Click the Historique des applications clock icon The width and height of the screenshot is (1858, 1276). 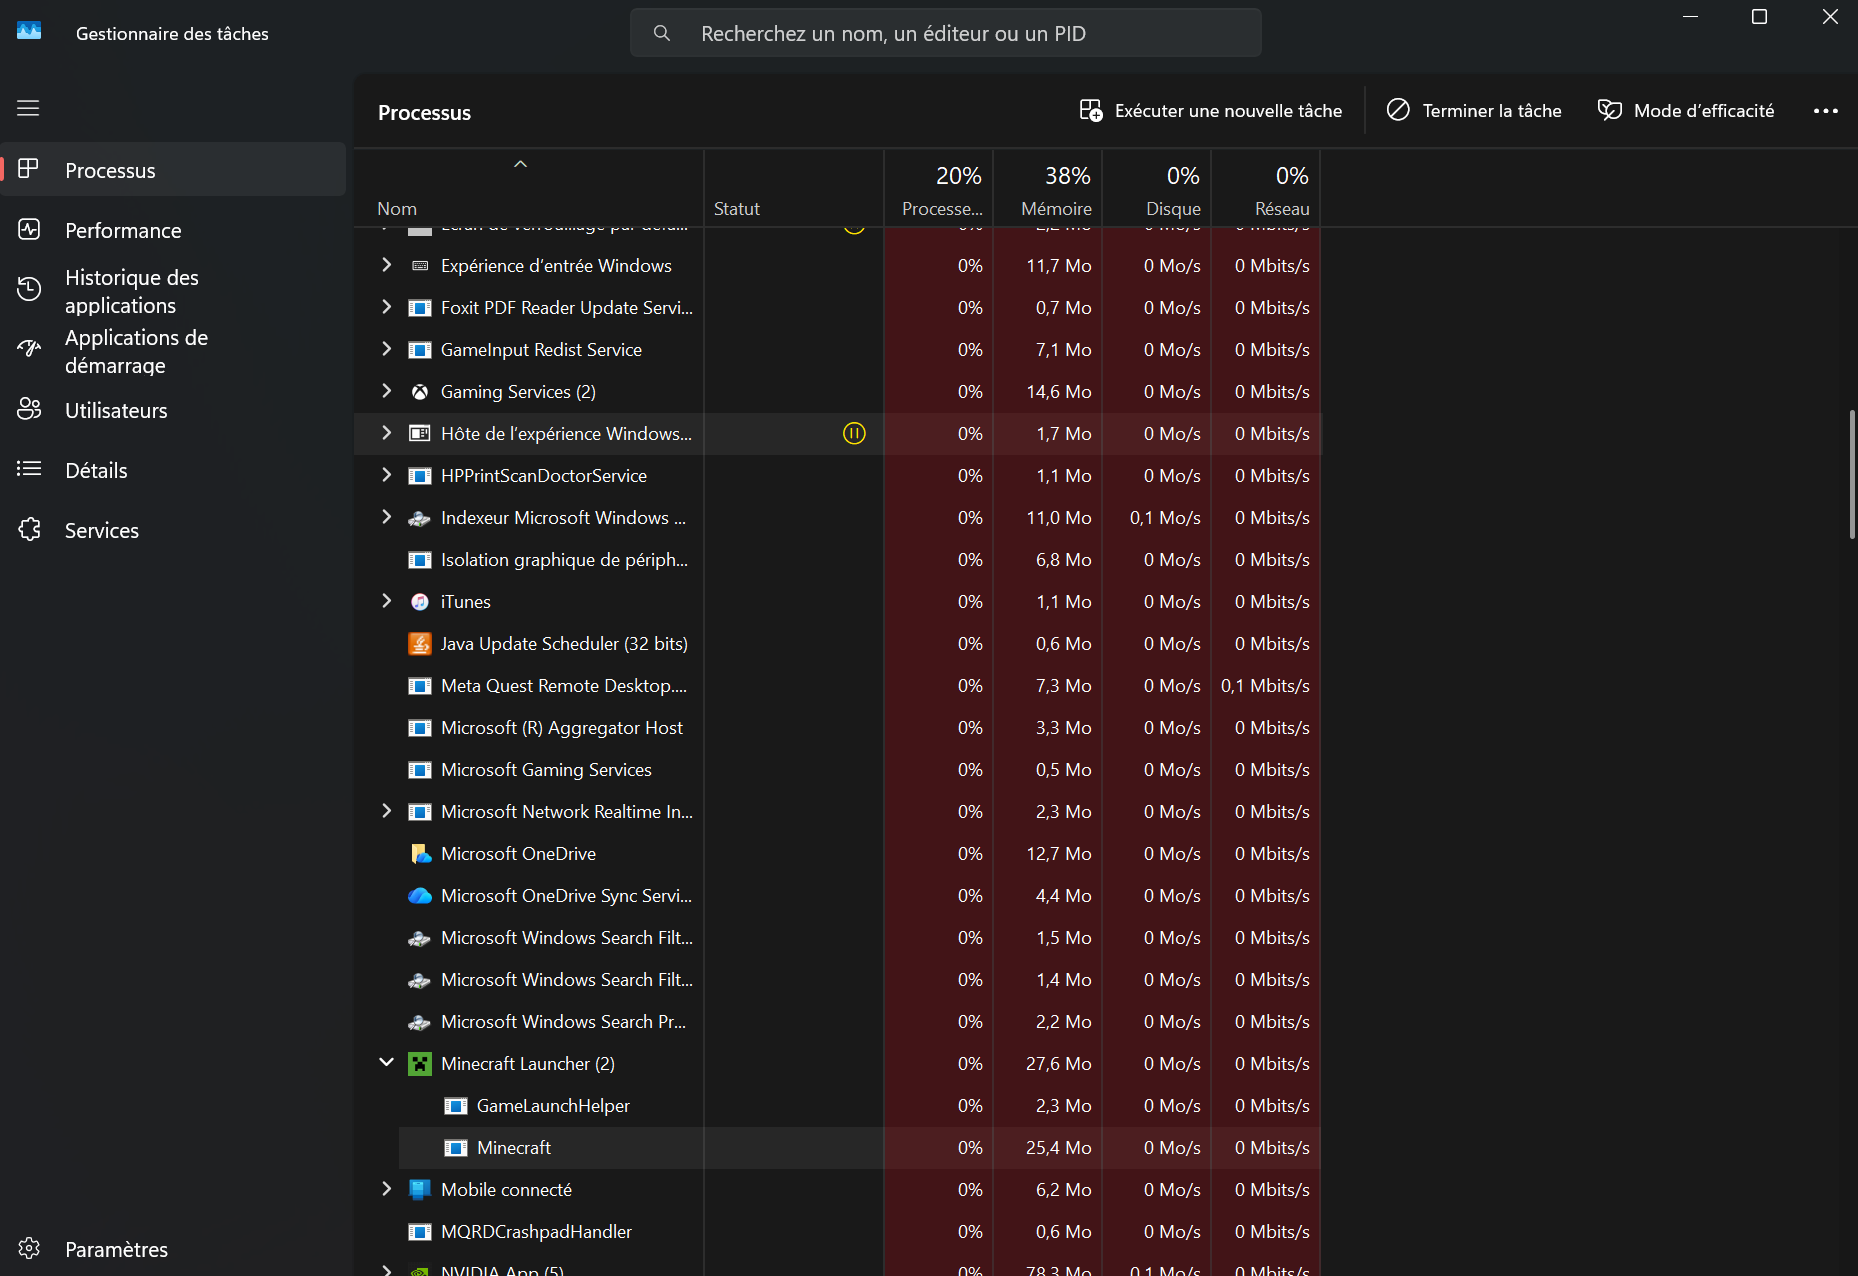point(29,289)
